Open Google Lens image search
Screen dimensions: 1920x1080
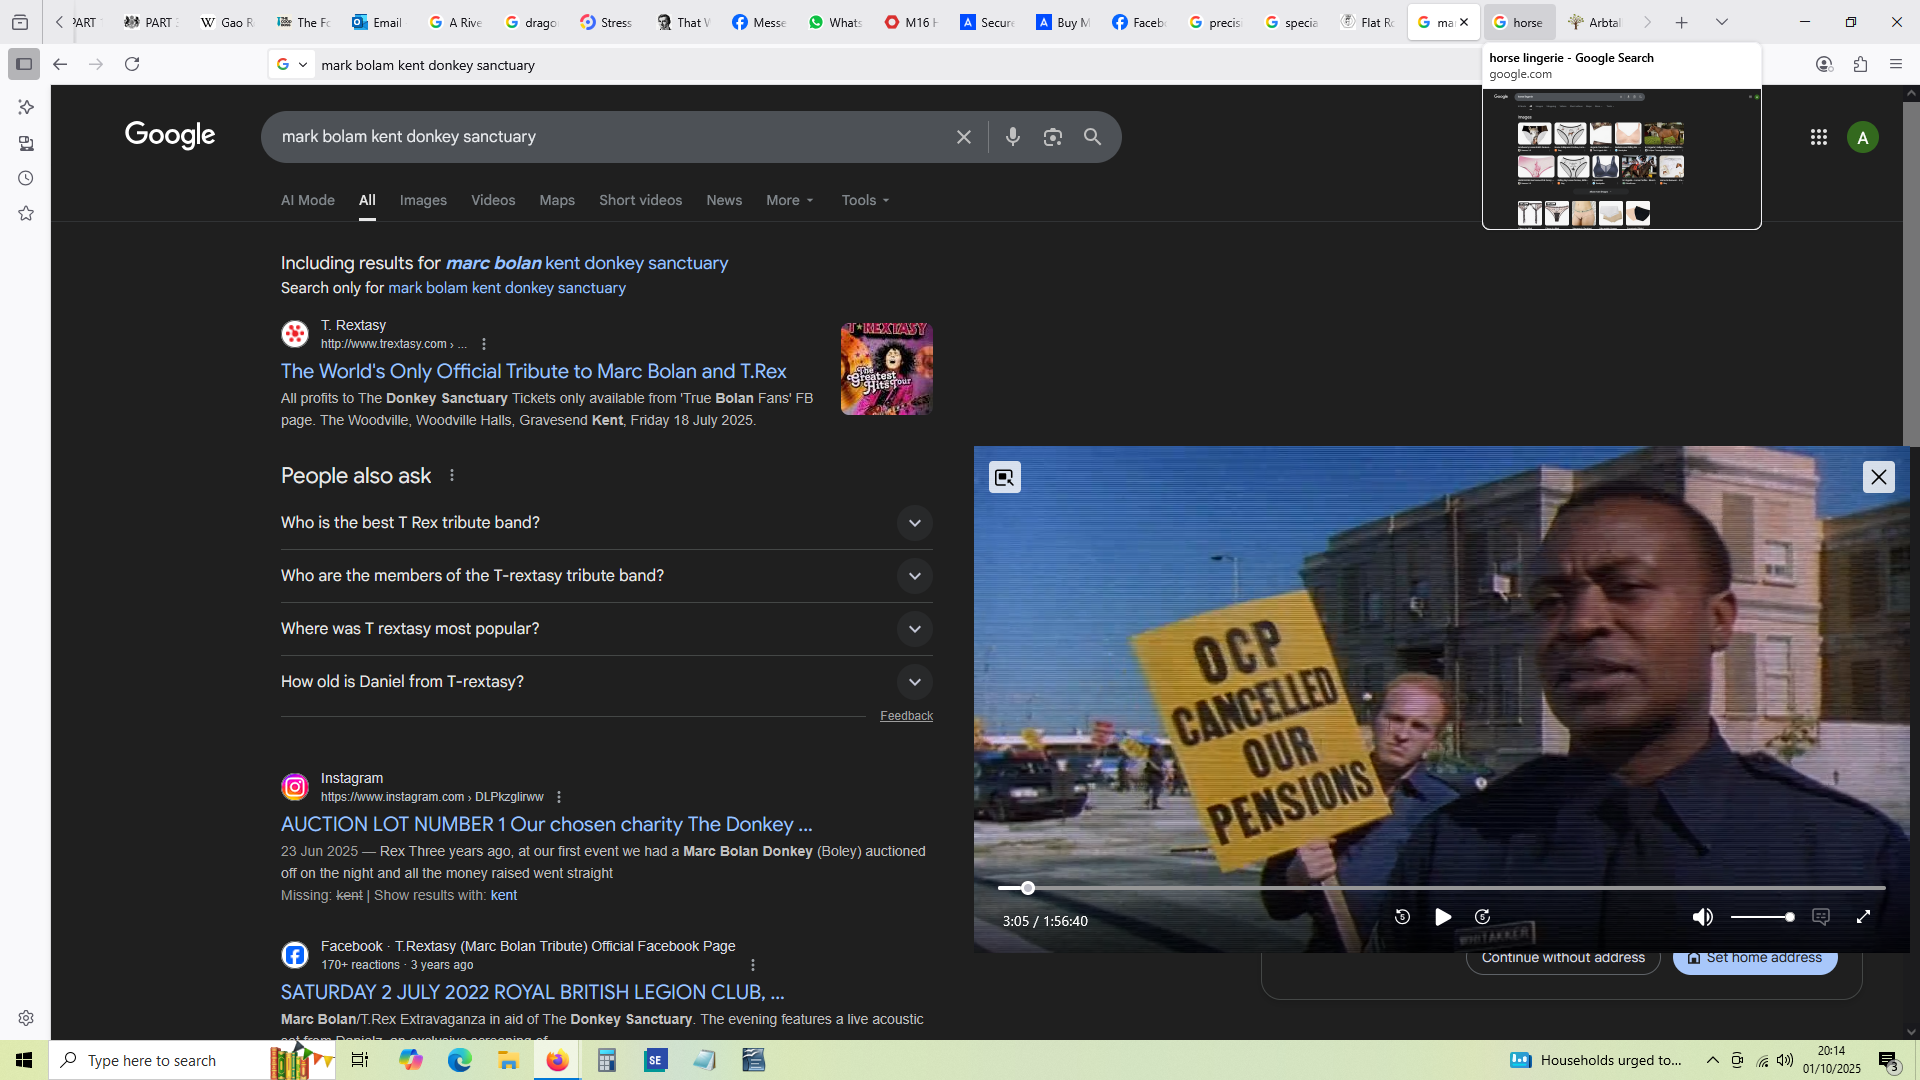click(x=1052, y=137)
